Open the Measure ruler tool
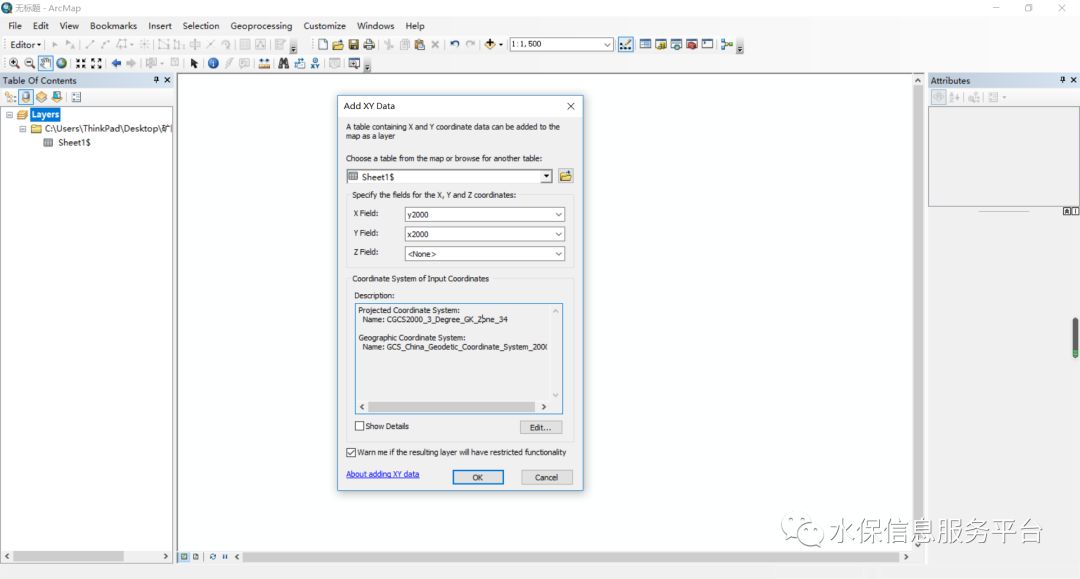This screenshot has width=1080, height=579. [x=264, y=63]
